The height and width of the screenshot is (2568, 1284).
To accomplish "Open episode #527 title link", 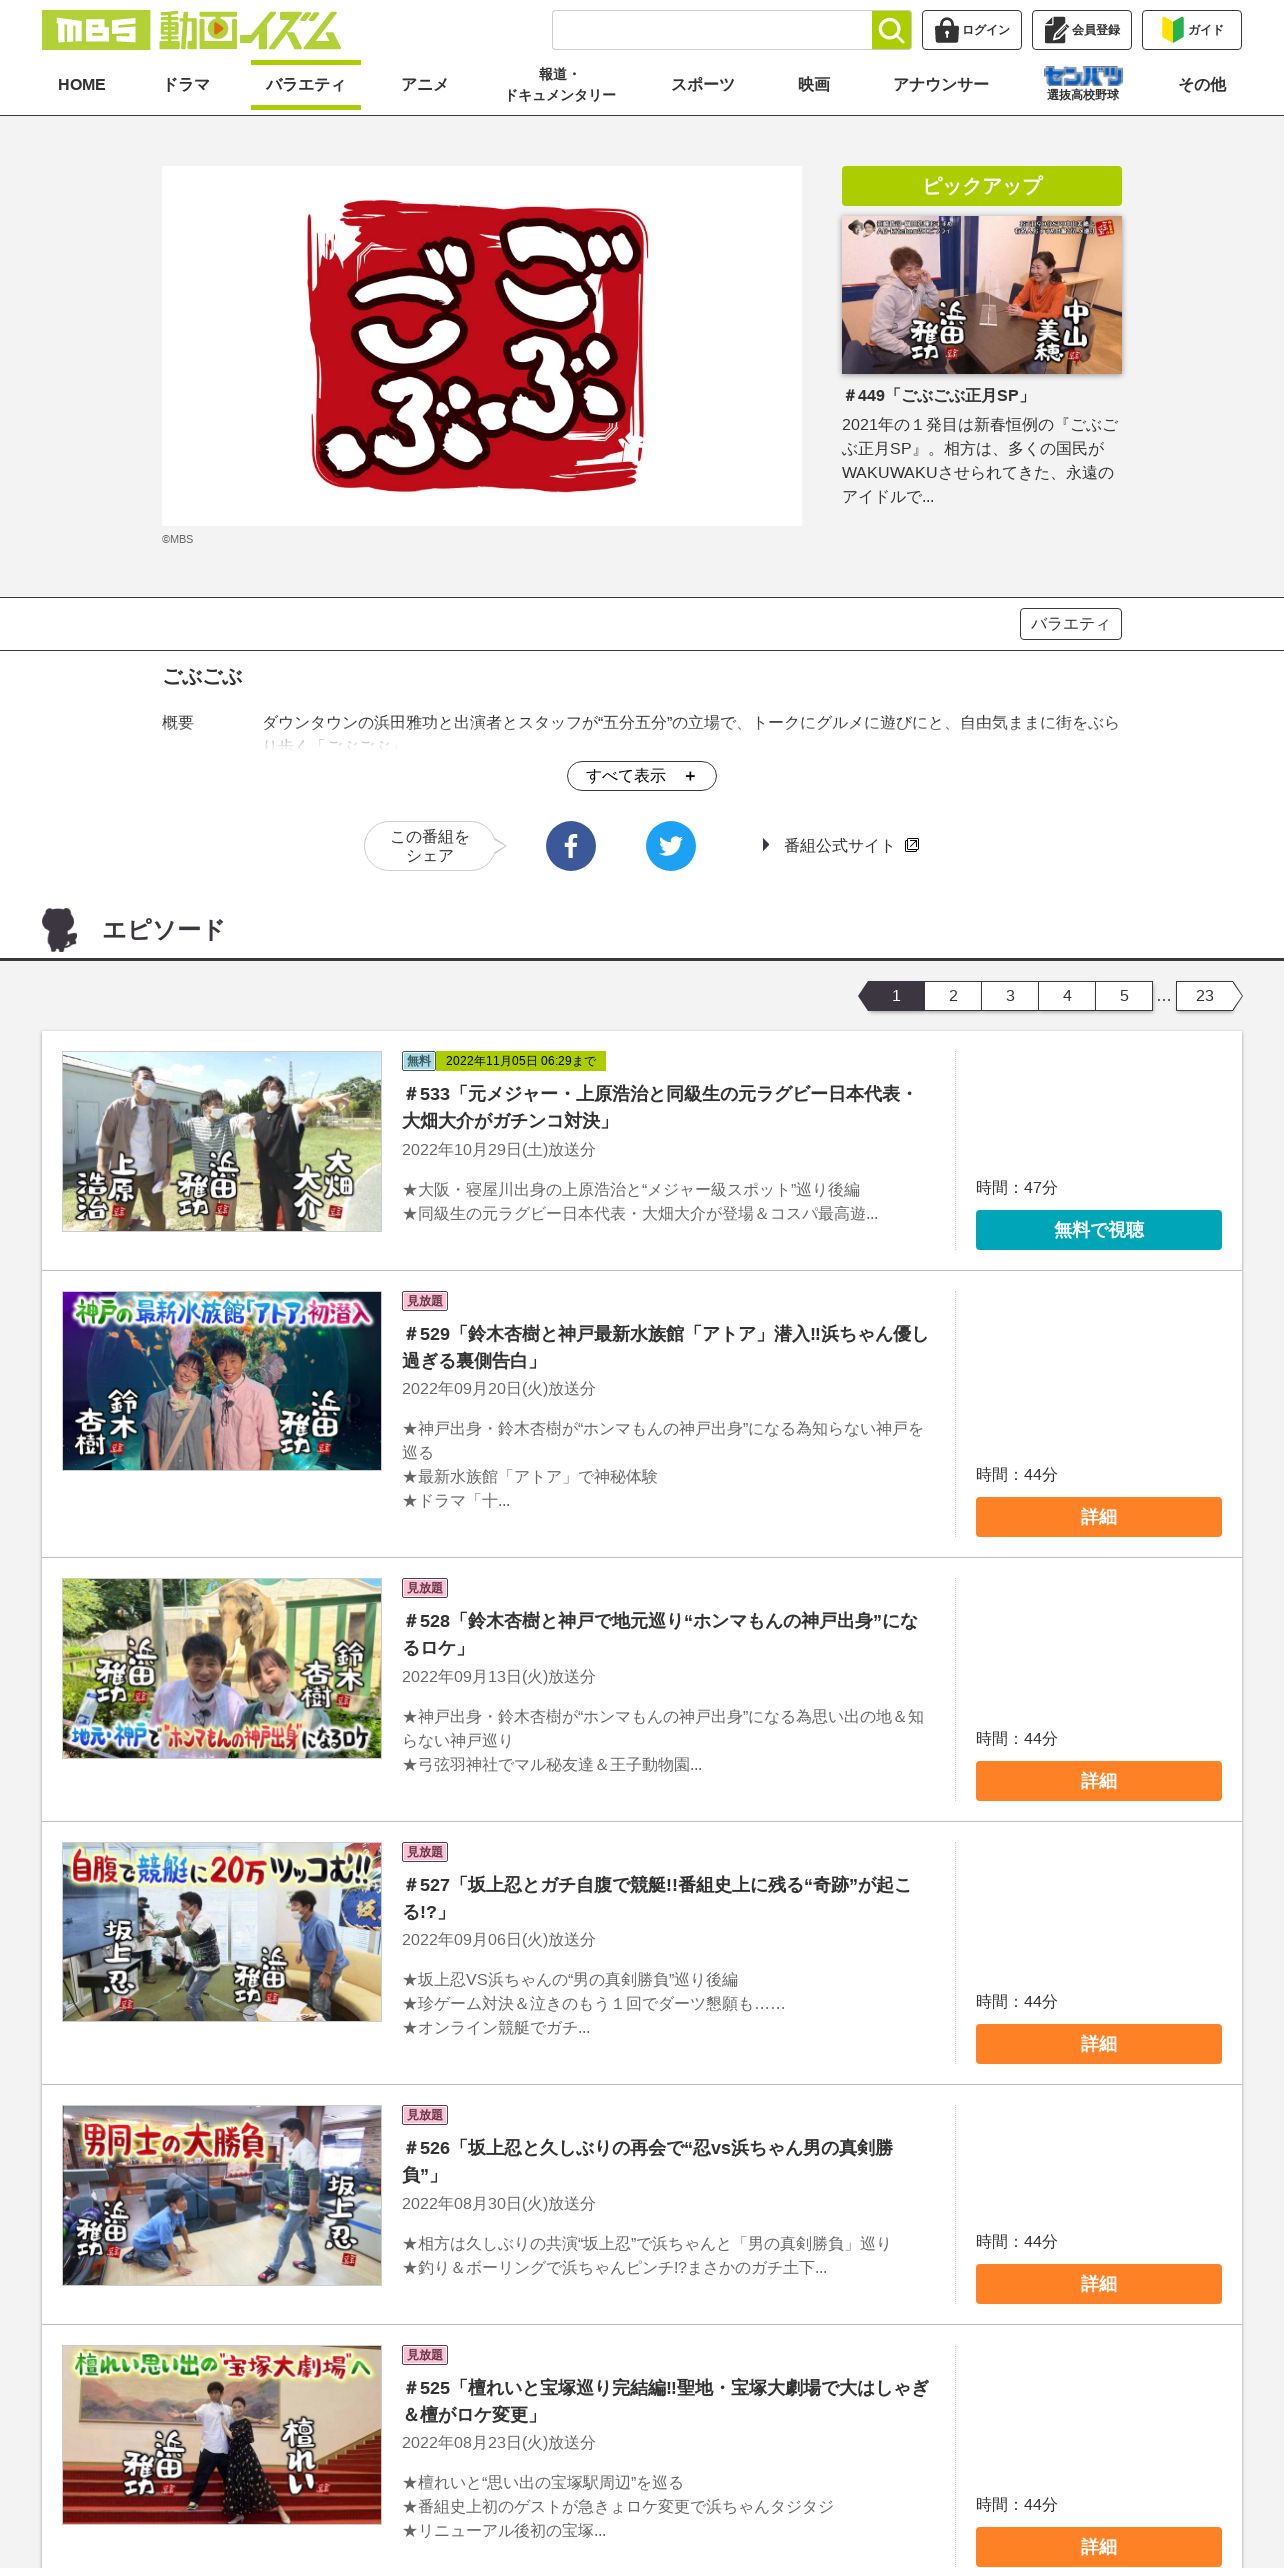I will [x=656, y=1898].
